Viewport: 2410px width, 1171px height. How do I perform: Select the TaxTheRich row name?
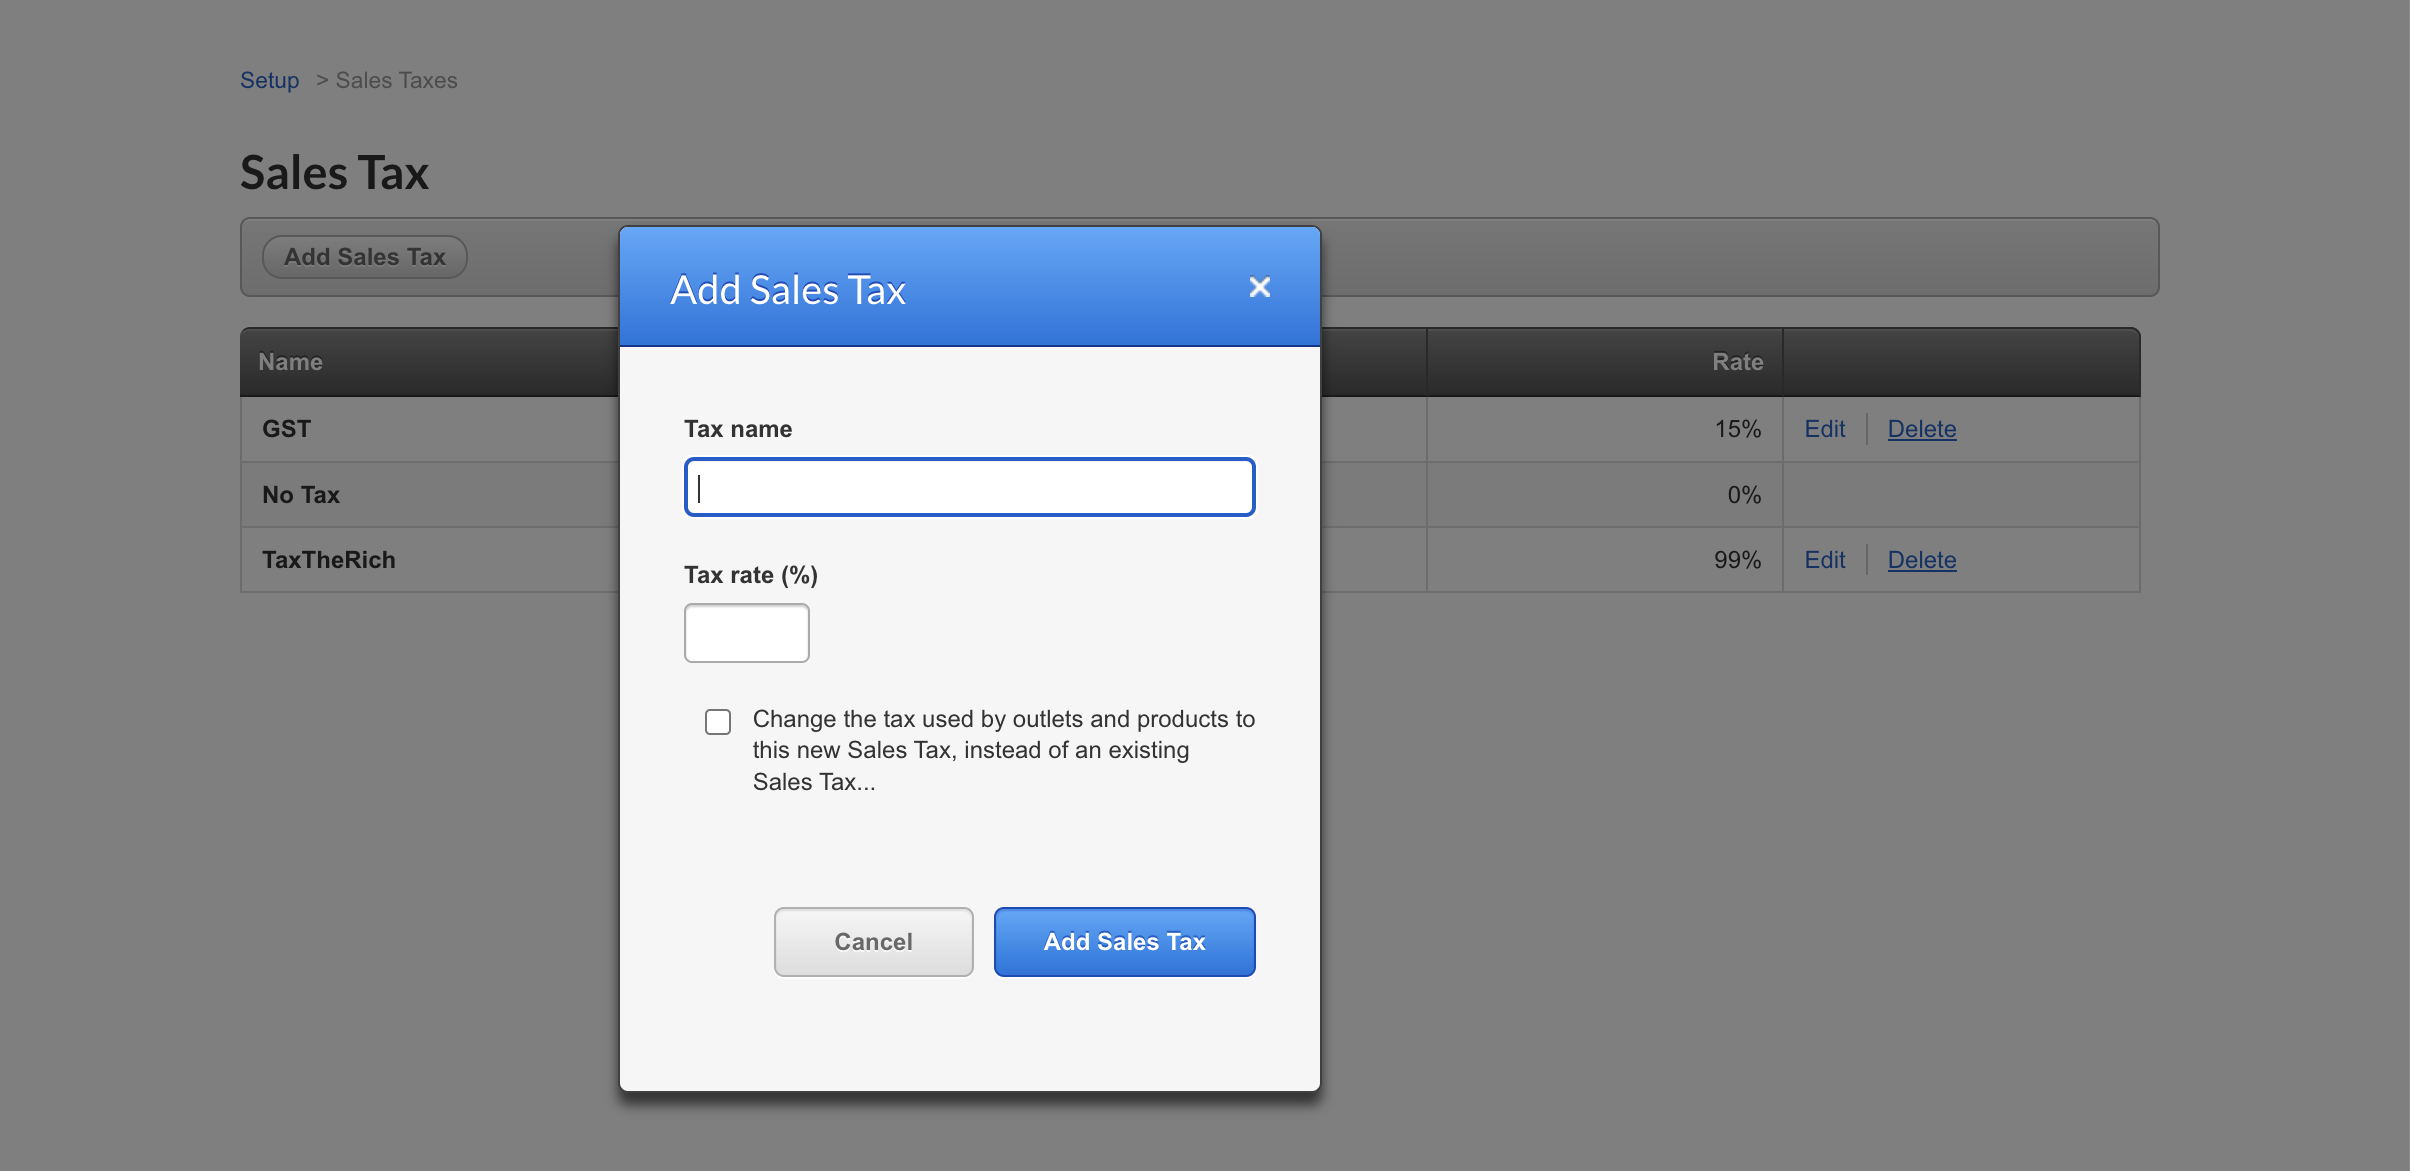329,560
